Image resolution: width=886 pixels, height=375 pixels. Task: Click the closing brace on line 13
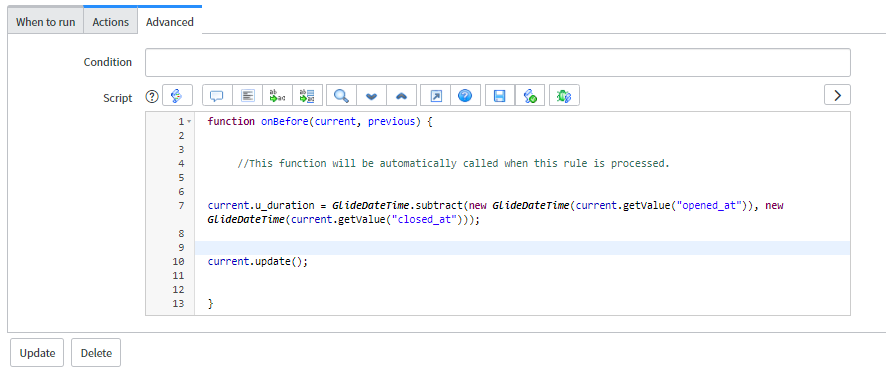(211, 304)
